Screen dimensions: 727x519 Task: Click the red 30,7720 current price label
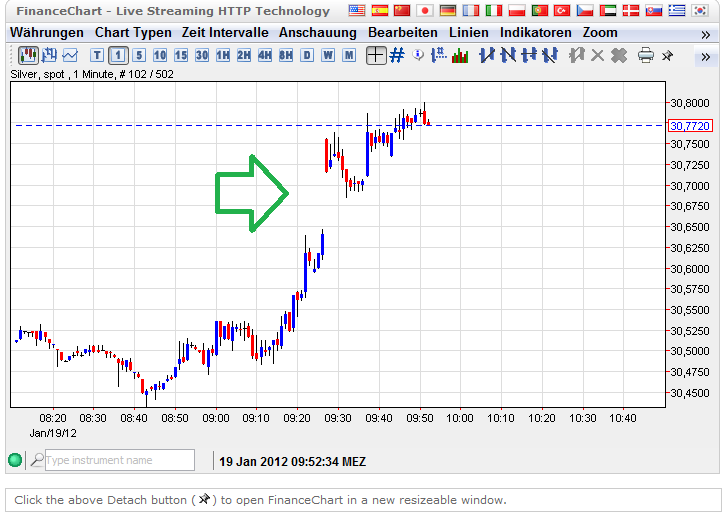[690, 126]
